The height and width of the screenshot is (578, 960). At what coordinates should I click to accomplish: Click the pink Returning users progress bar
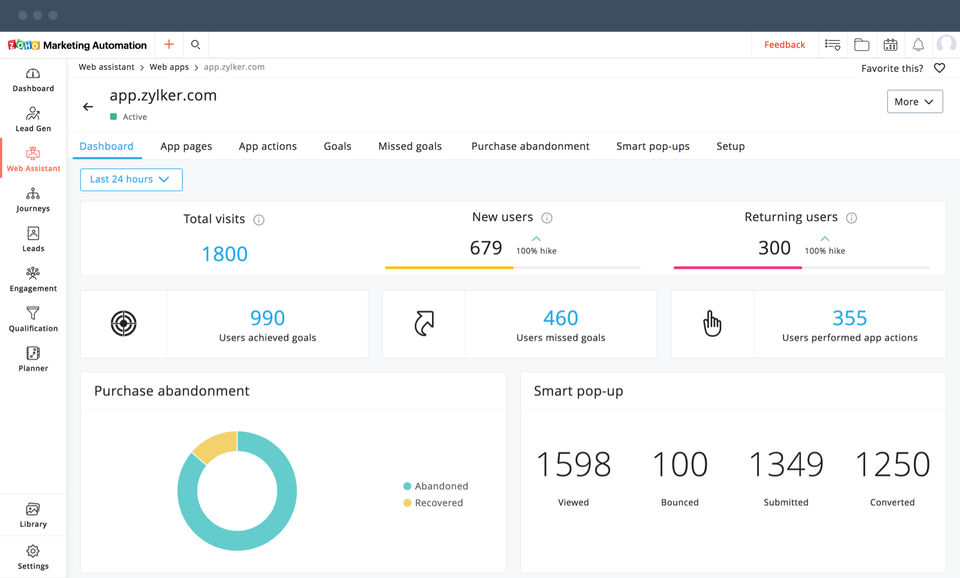coord(738,268)
